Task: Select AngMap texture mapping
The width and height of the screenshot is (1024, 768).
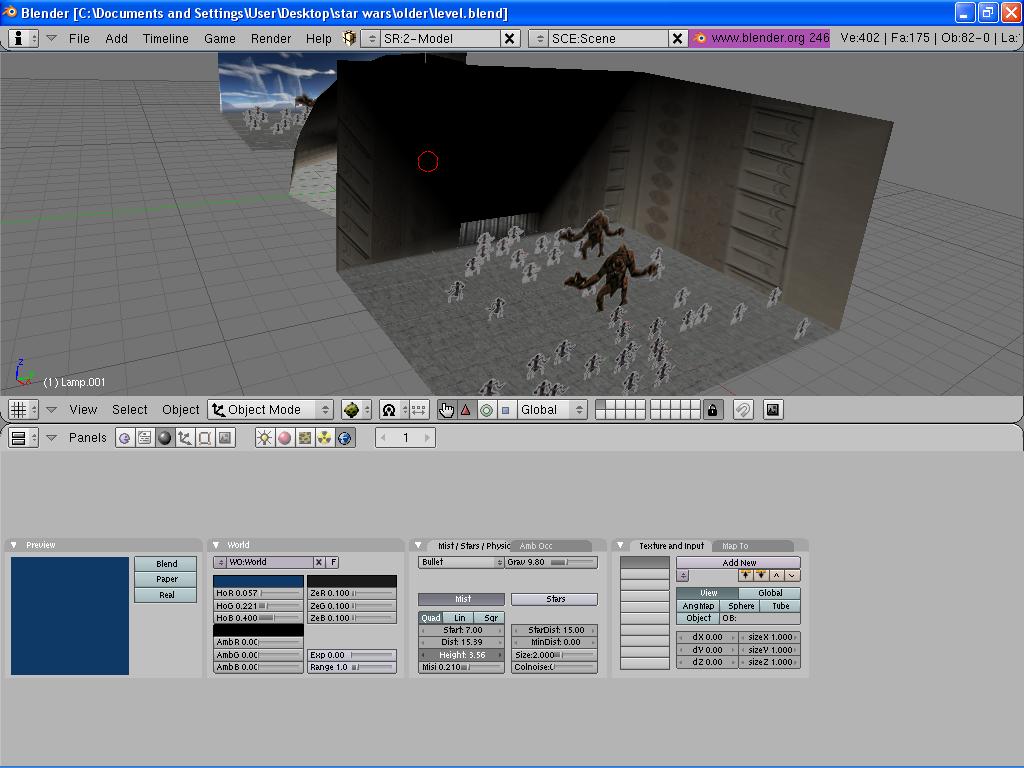Action: [x=698, y=606]
